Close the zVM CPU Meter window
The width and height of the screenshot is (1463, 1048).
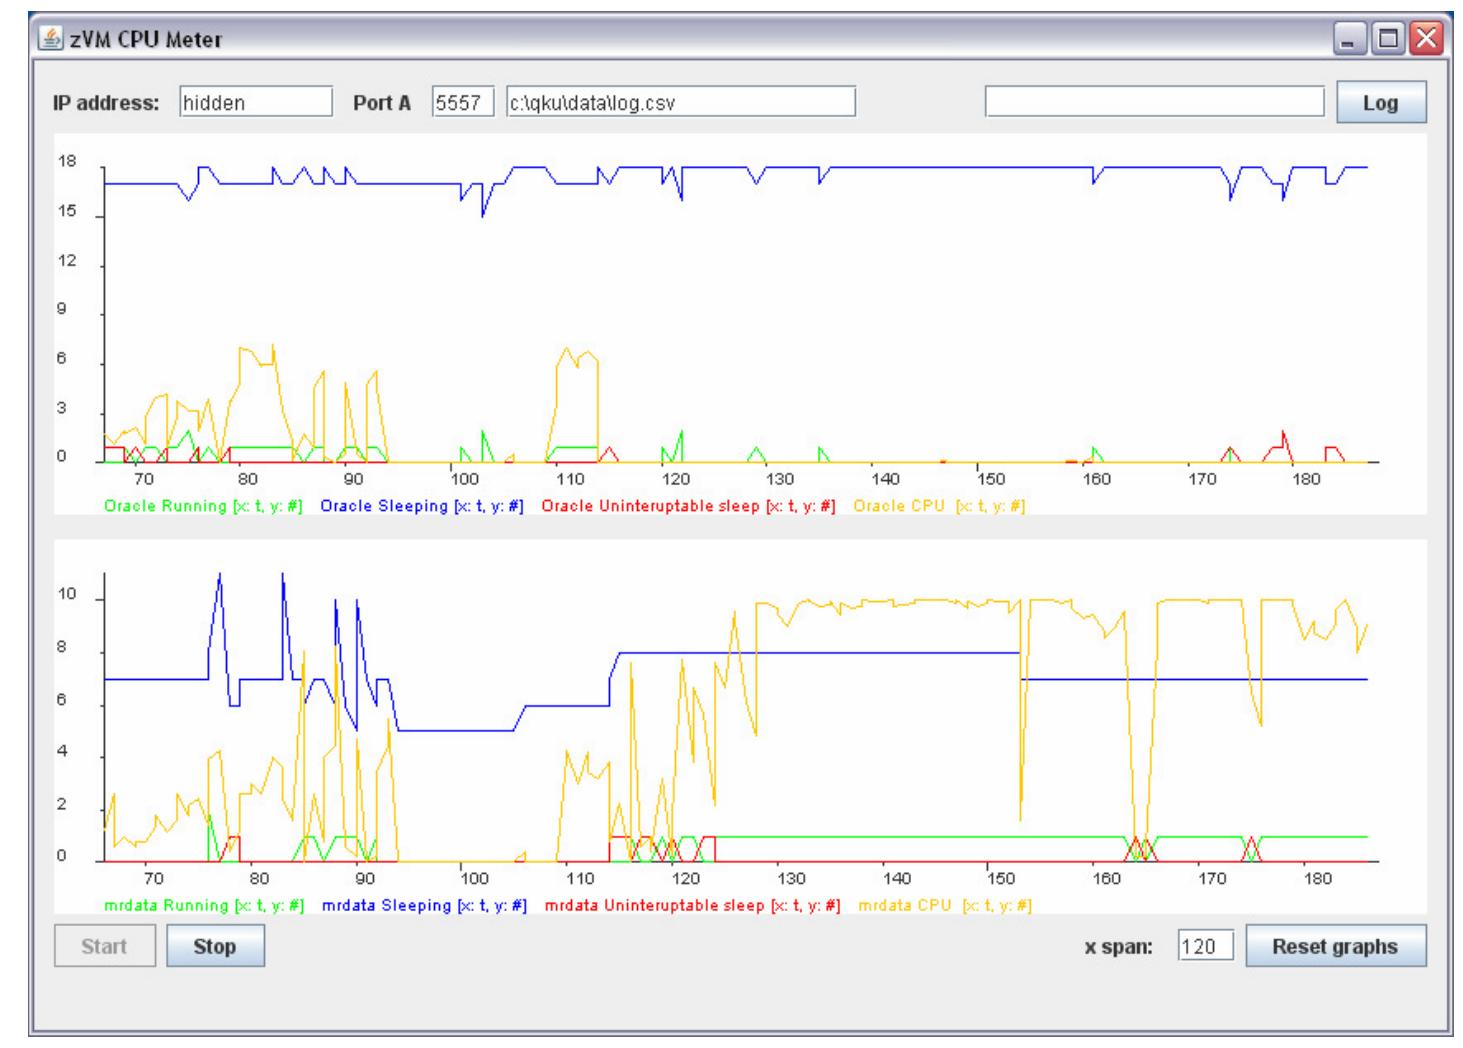point(1426,40)
